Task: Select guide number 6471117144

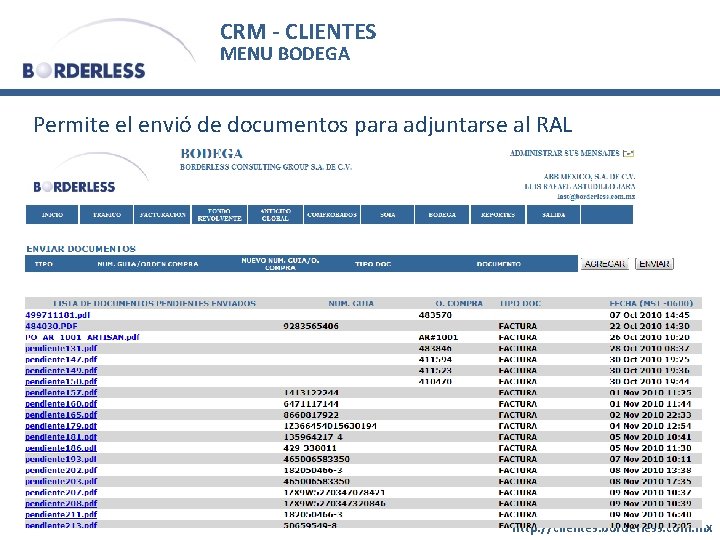Action: (x=311, y=404)
